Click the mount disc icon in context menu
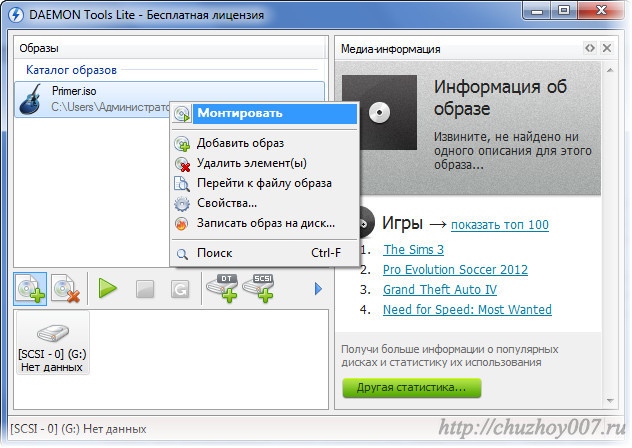The image size is (632, 448). 182,114
